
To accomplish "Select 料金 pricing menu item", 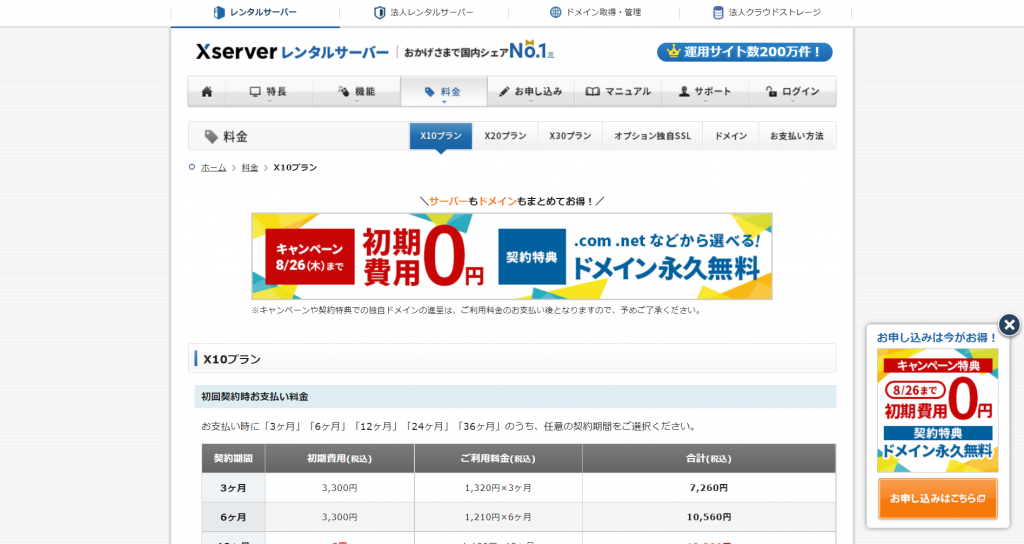I will tap(444, 91).
